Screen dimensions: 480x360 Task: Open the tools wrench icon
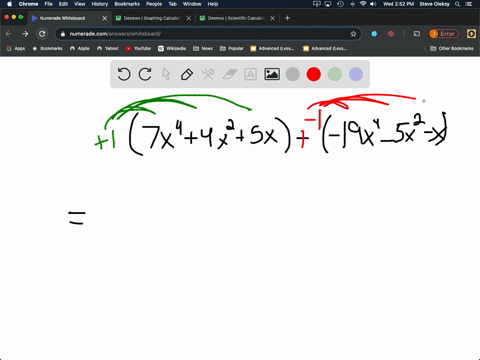[x=208, y=74]
